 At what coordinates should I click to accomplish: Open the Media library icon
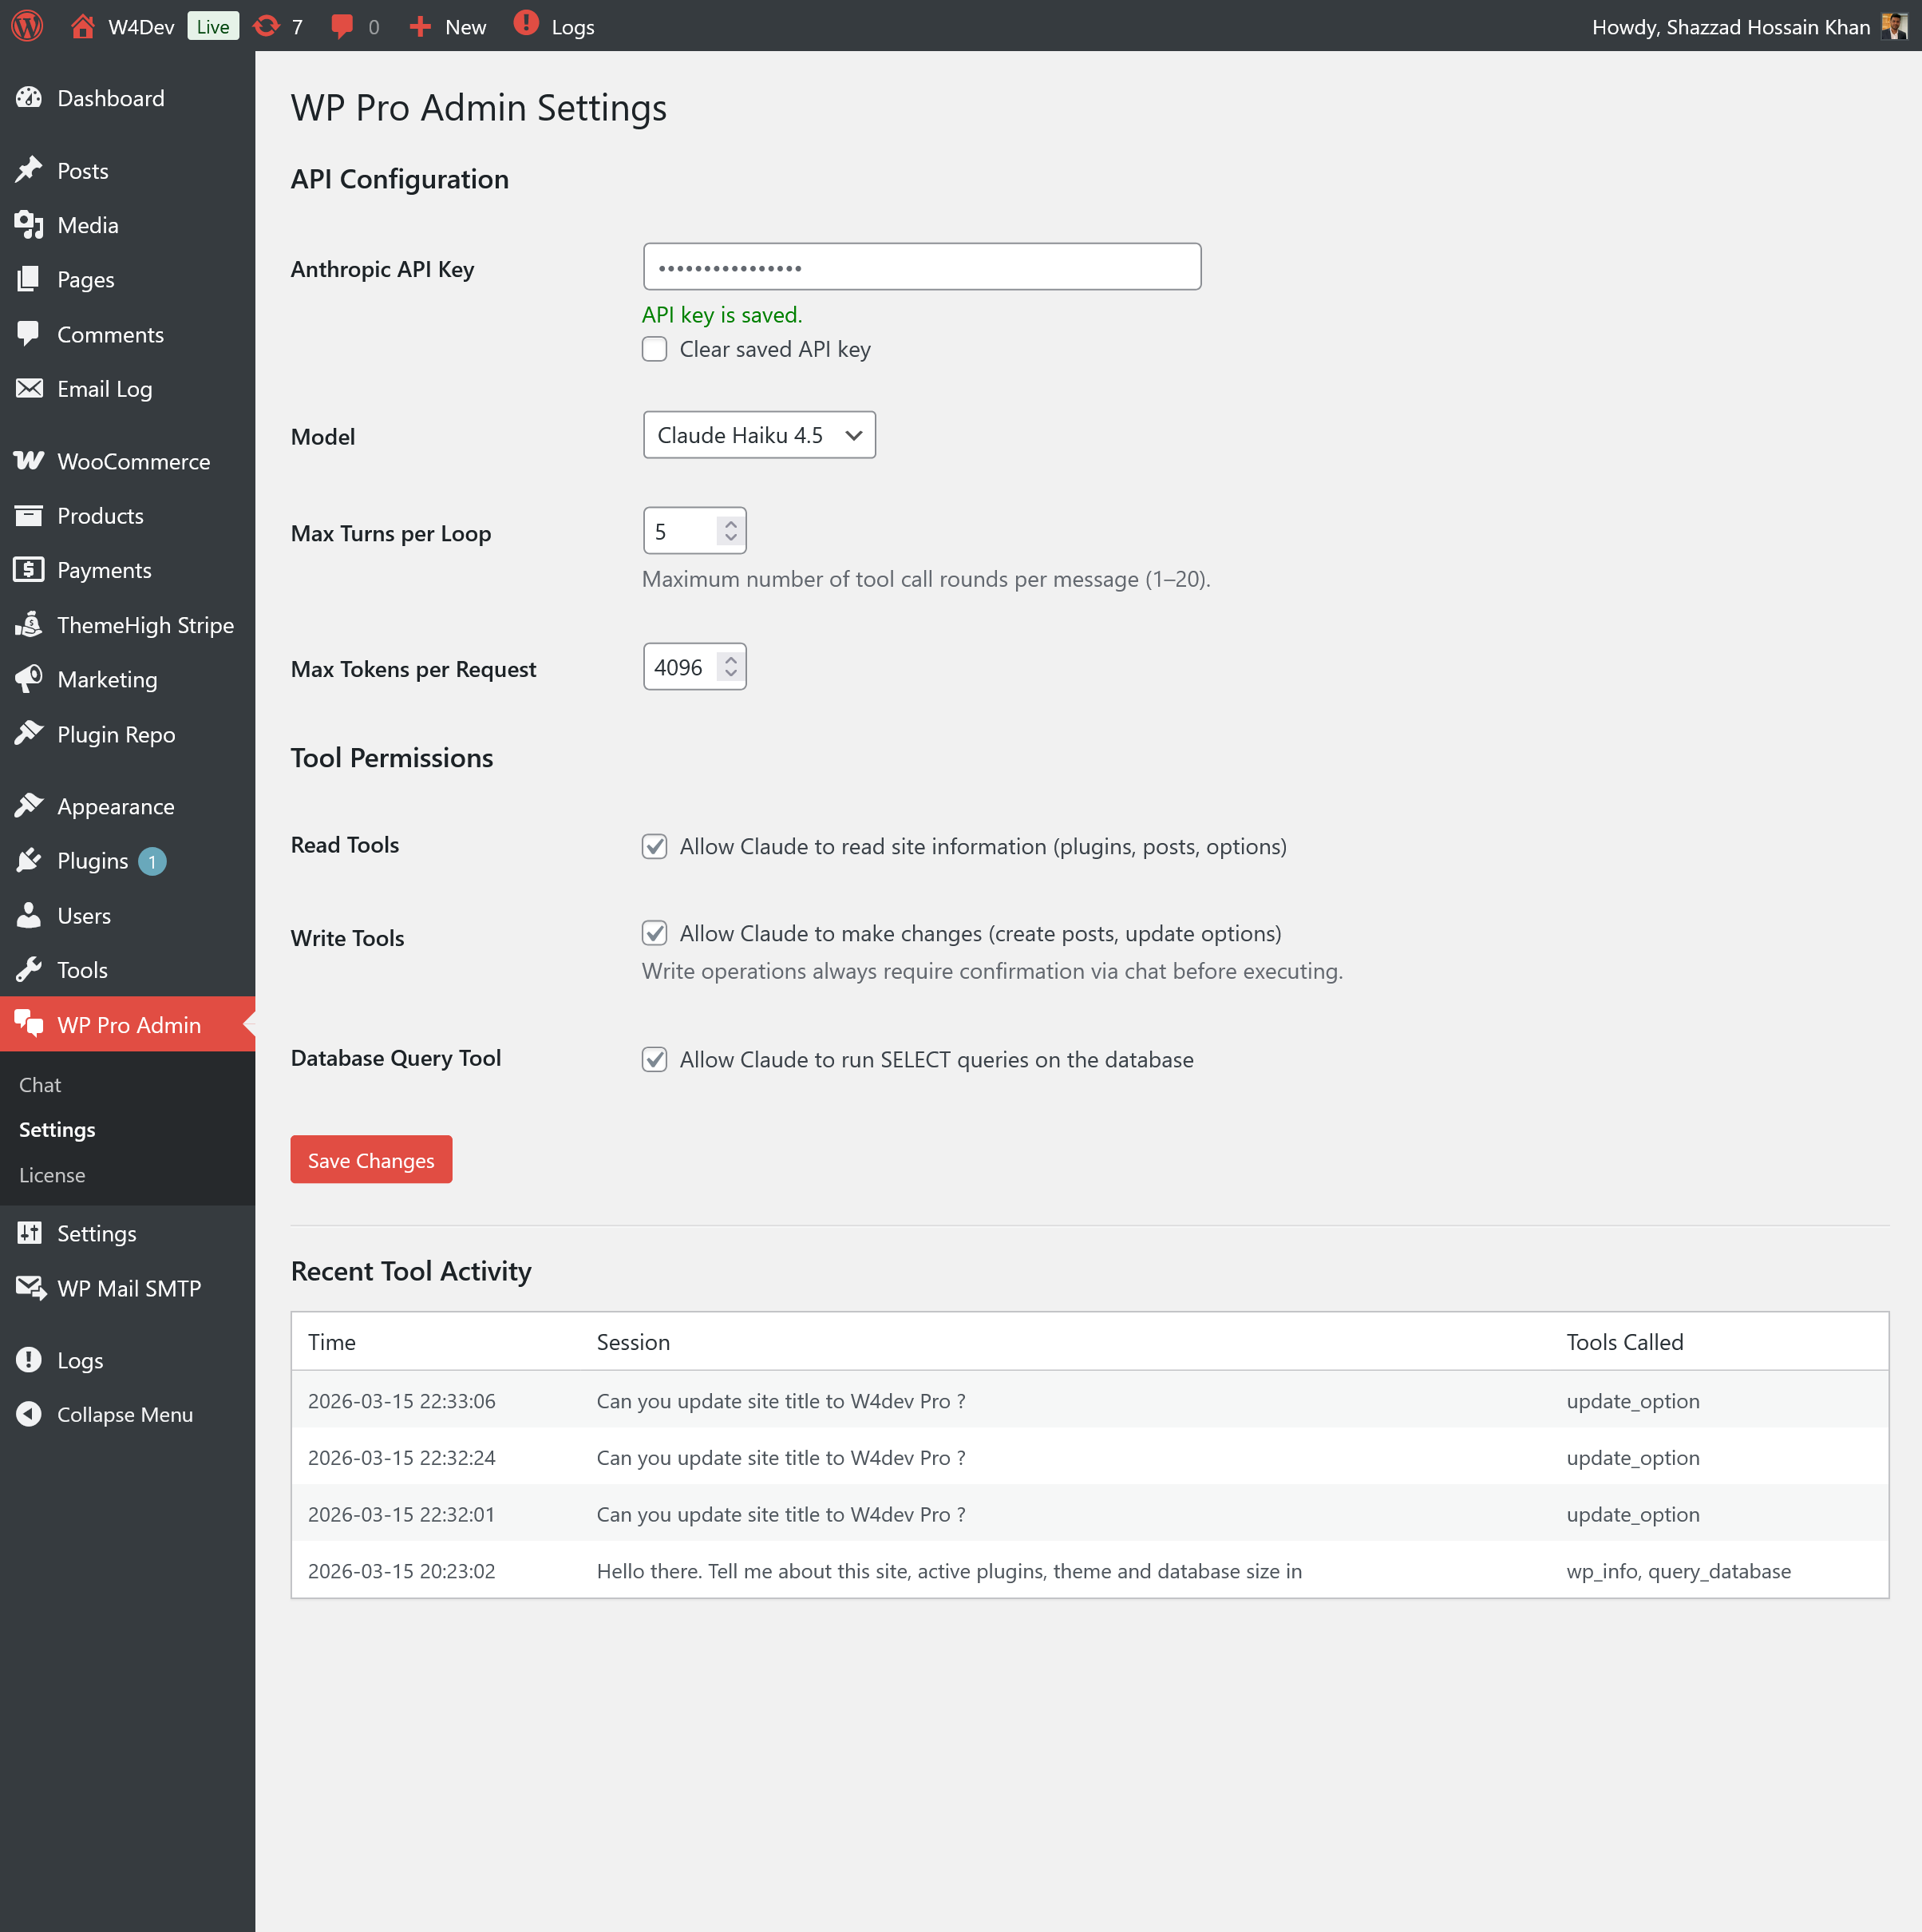tap(30, 225)
